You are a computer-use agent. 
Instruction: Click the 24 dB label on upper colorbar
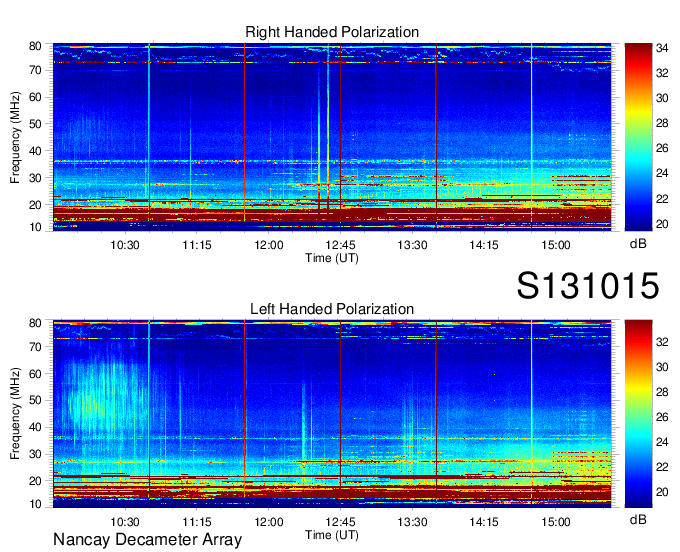[x=662, y=173]
